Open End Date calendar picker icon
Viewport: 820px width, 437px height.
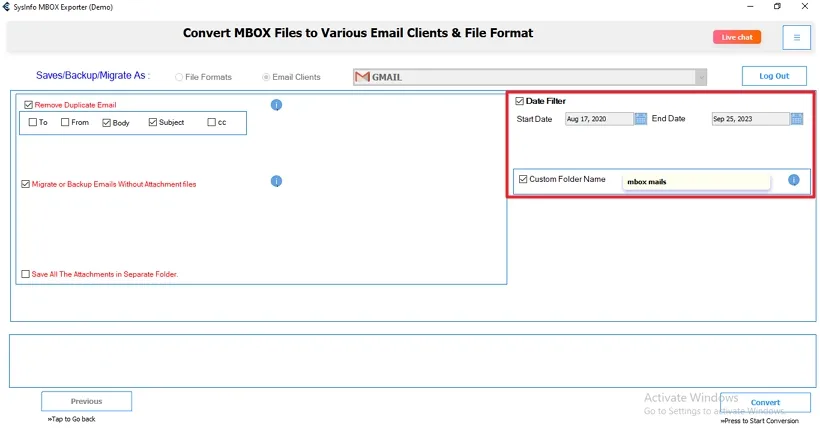click(x=796, y=119)
